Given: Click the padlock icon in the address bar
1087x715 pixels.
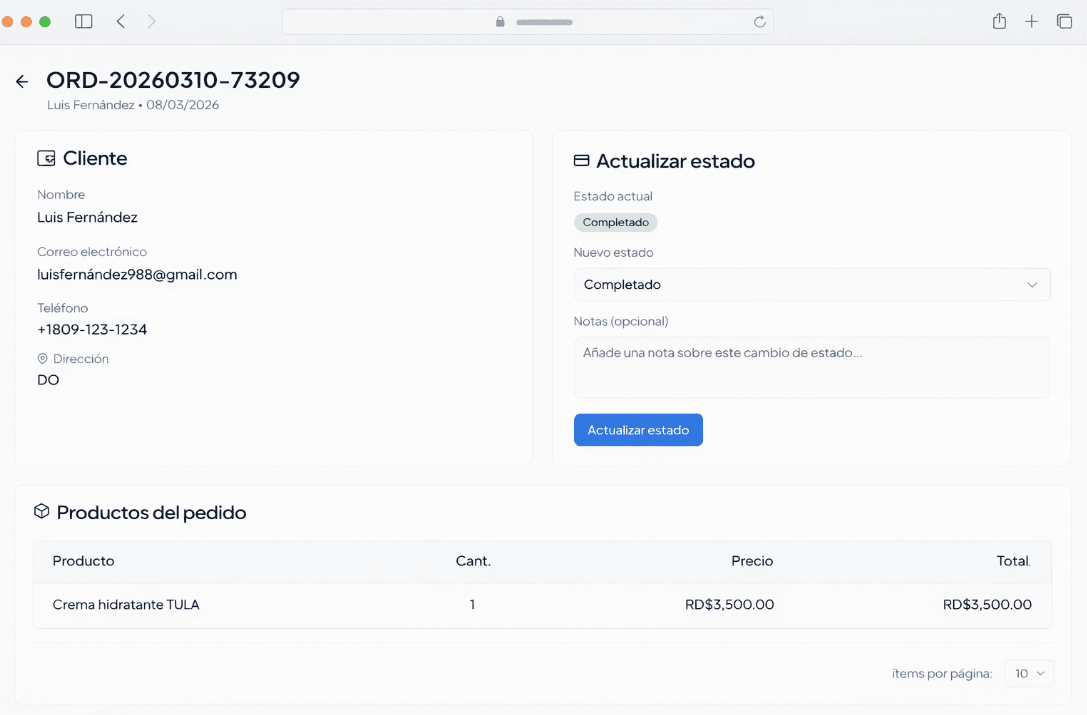Looking at the screenshot, I should coord(500,21).
